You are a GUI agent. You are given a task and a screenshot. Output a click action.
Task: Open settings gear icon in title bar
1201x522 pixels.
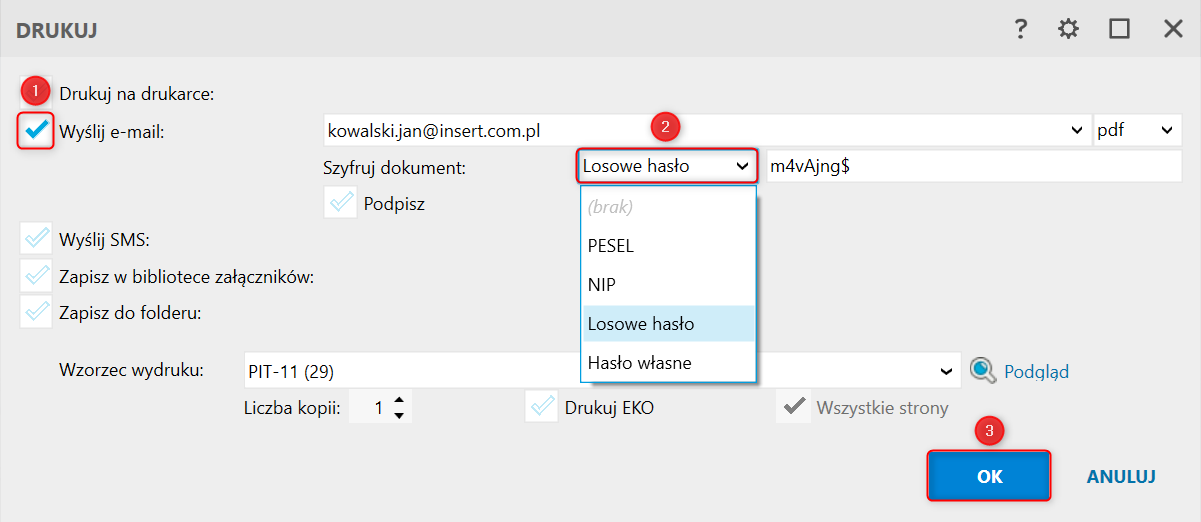coord(1069,29)
